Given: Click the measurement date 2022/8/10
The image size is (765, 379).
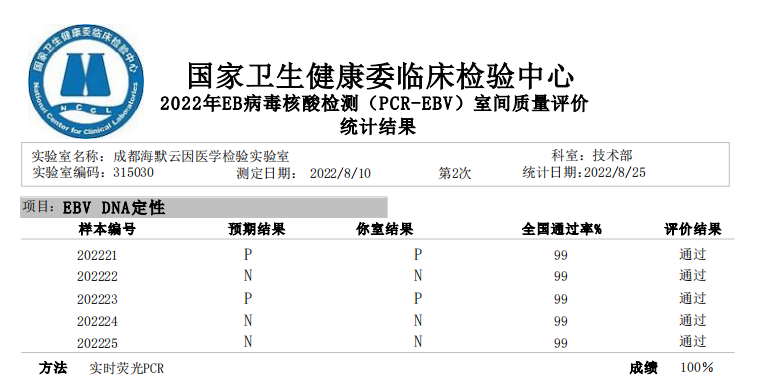Looking at the screenshot, I should (x=340, y=174).
